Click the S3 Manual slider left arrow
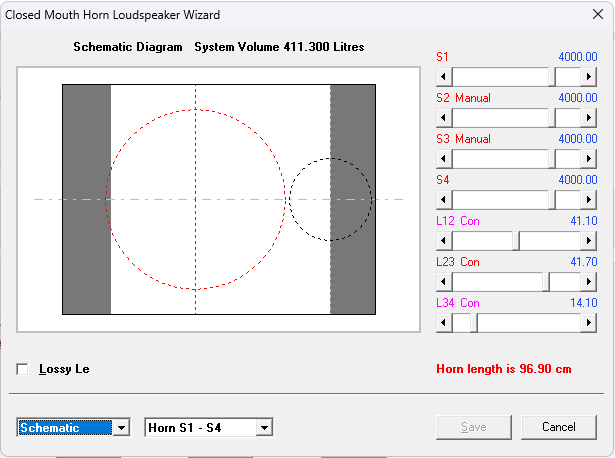The width and height of the screenshot is (615, 458). pyautogui.click(x=444, y=158)
